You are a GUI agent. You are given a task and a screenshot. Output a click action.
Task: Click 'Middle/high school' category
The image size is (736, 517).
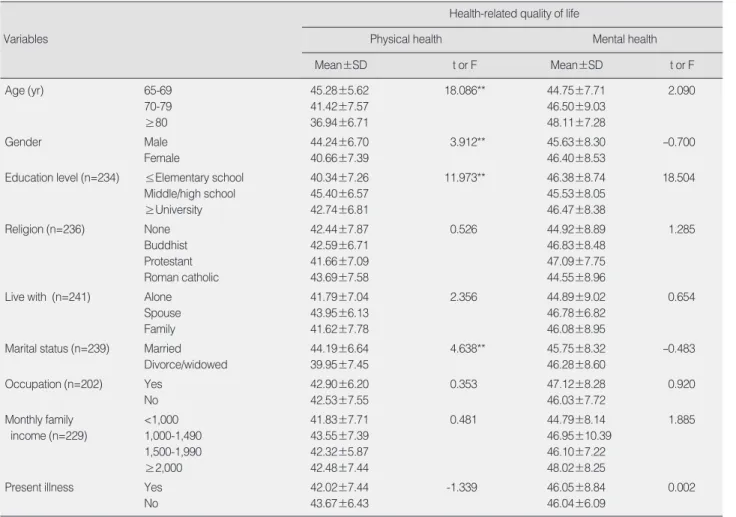click(x=190, y=193)
